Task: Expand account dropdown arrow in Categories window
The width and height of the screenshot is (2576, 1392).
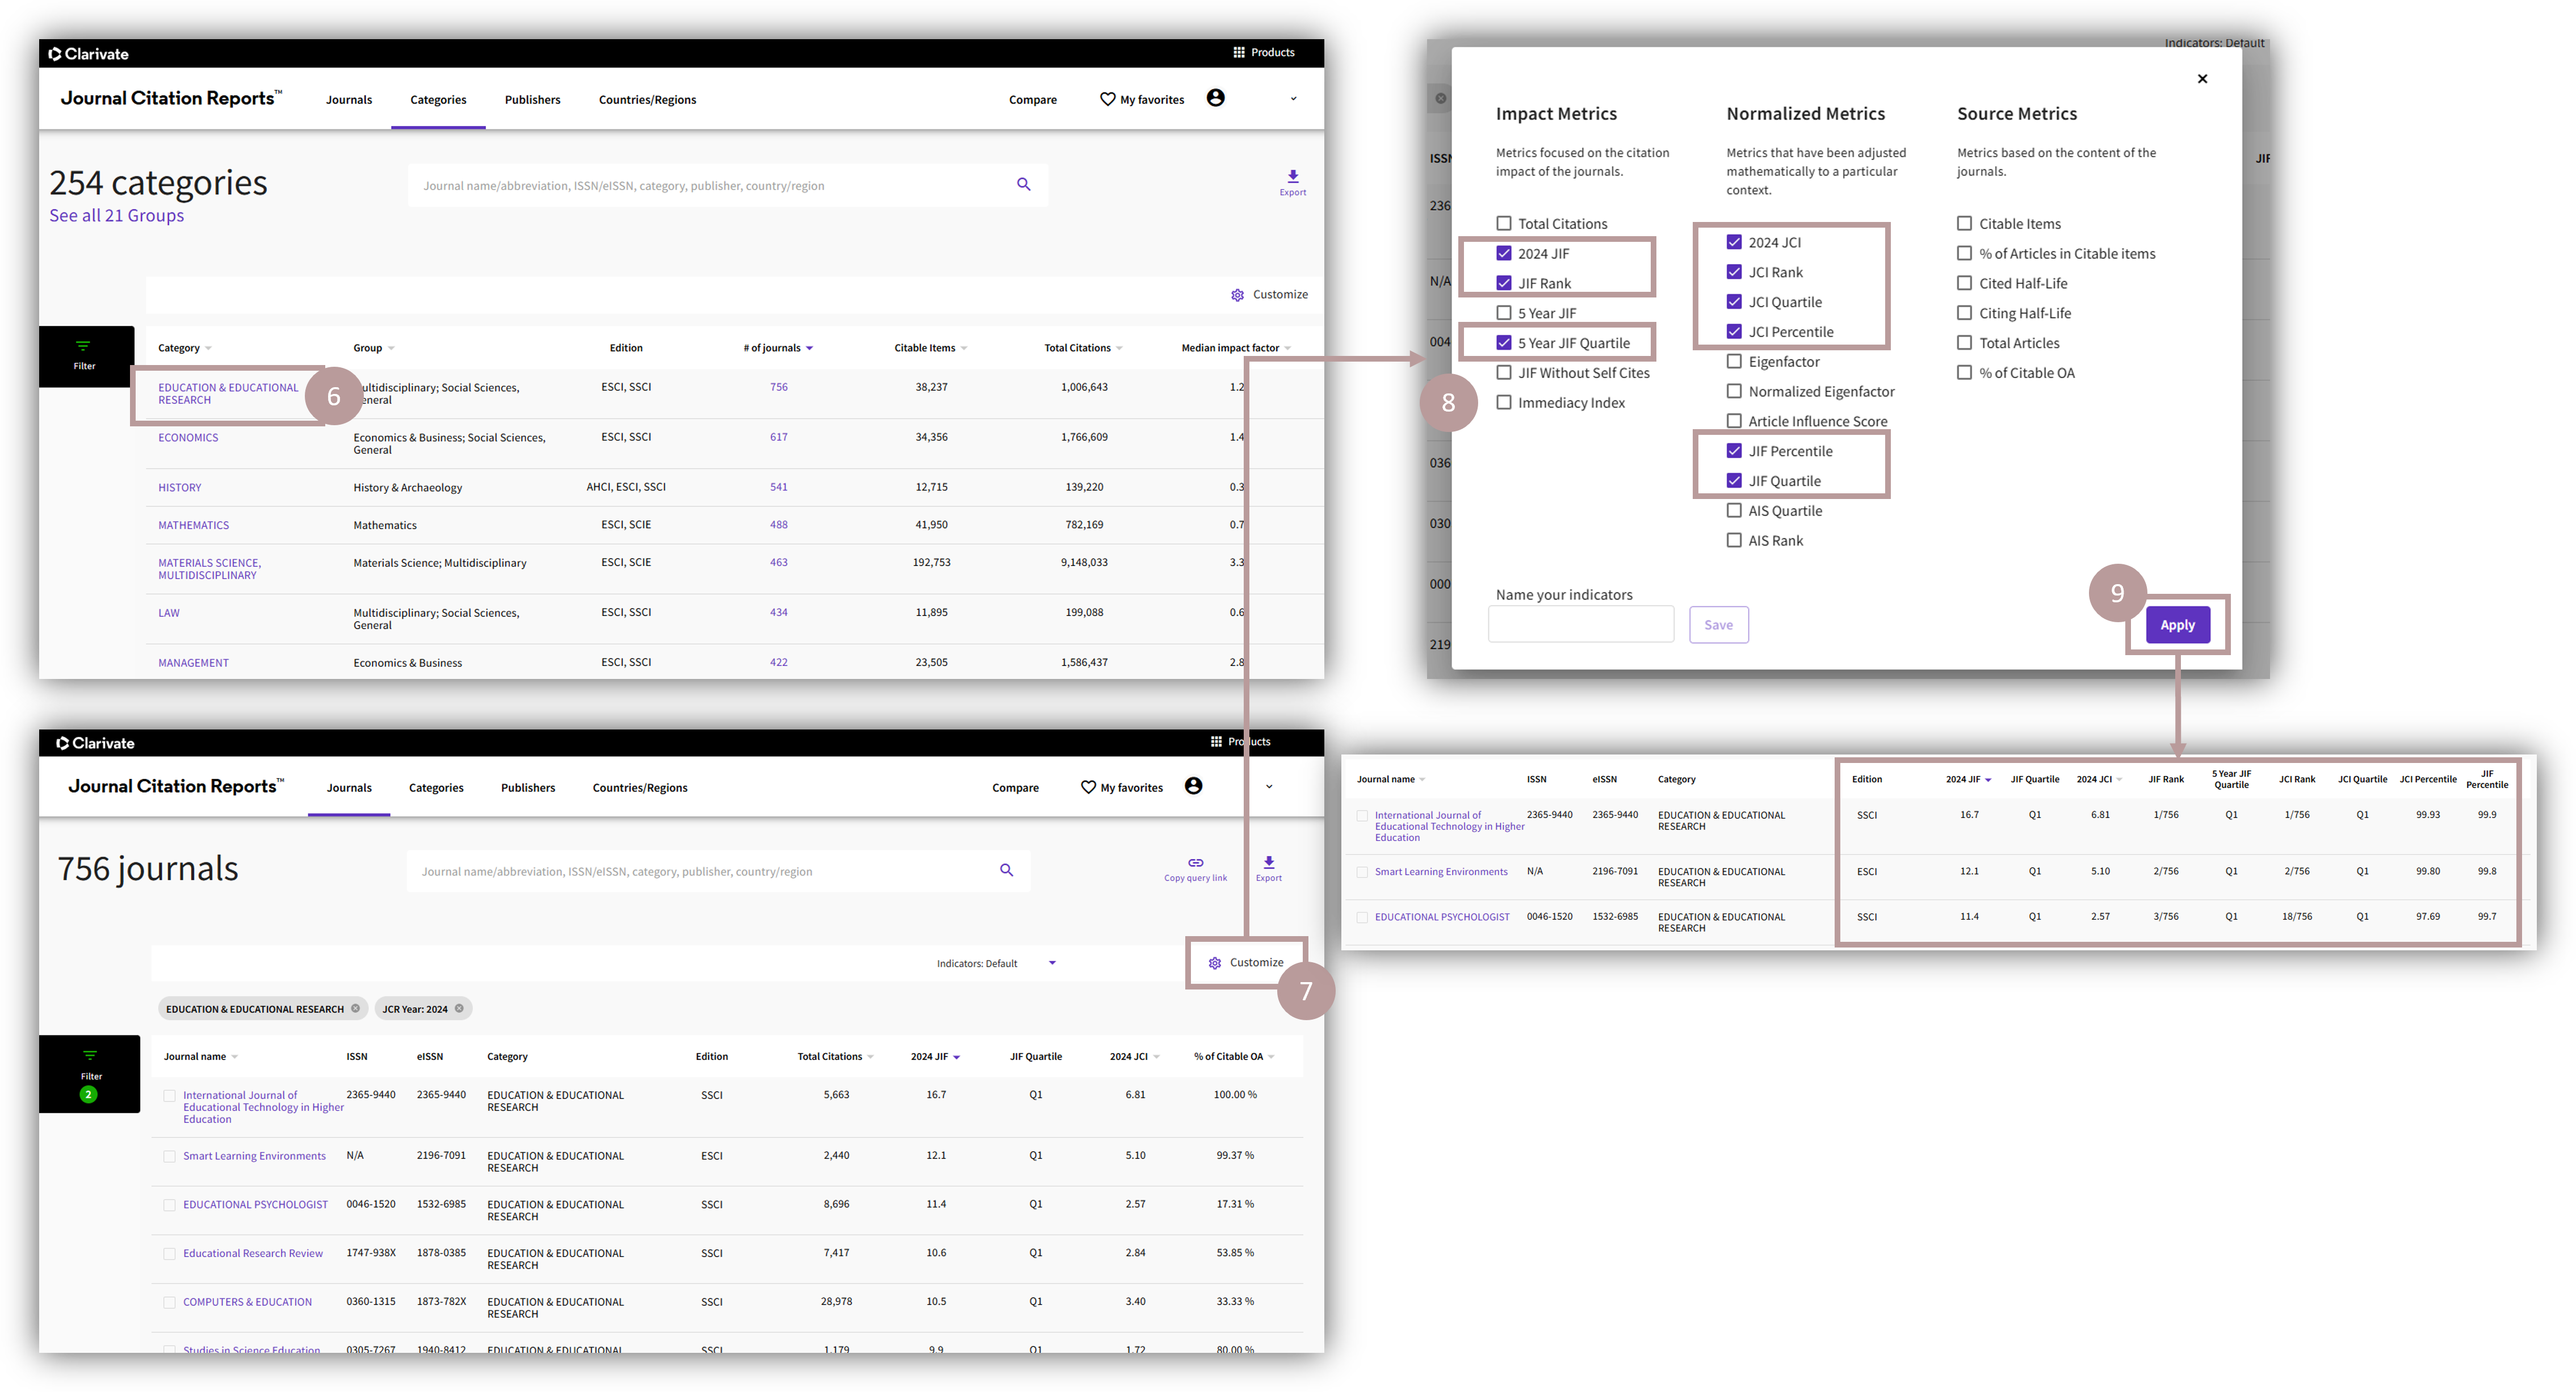Action: point(1293,98)
